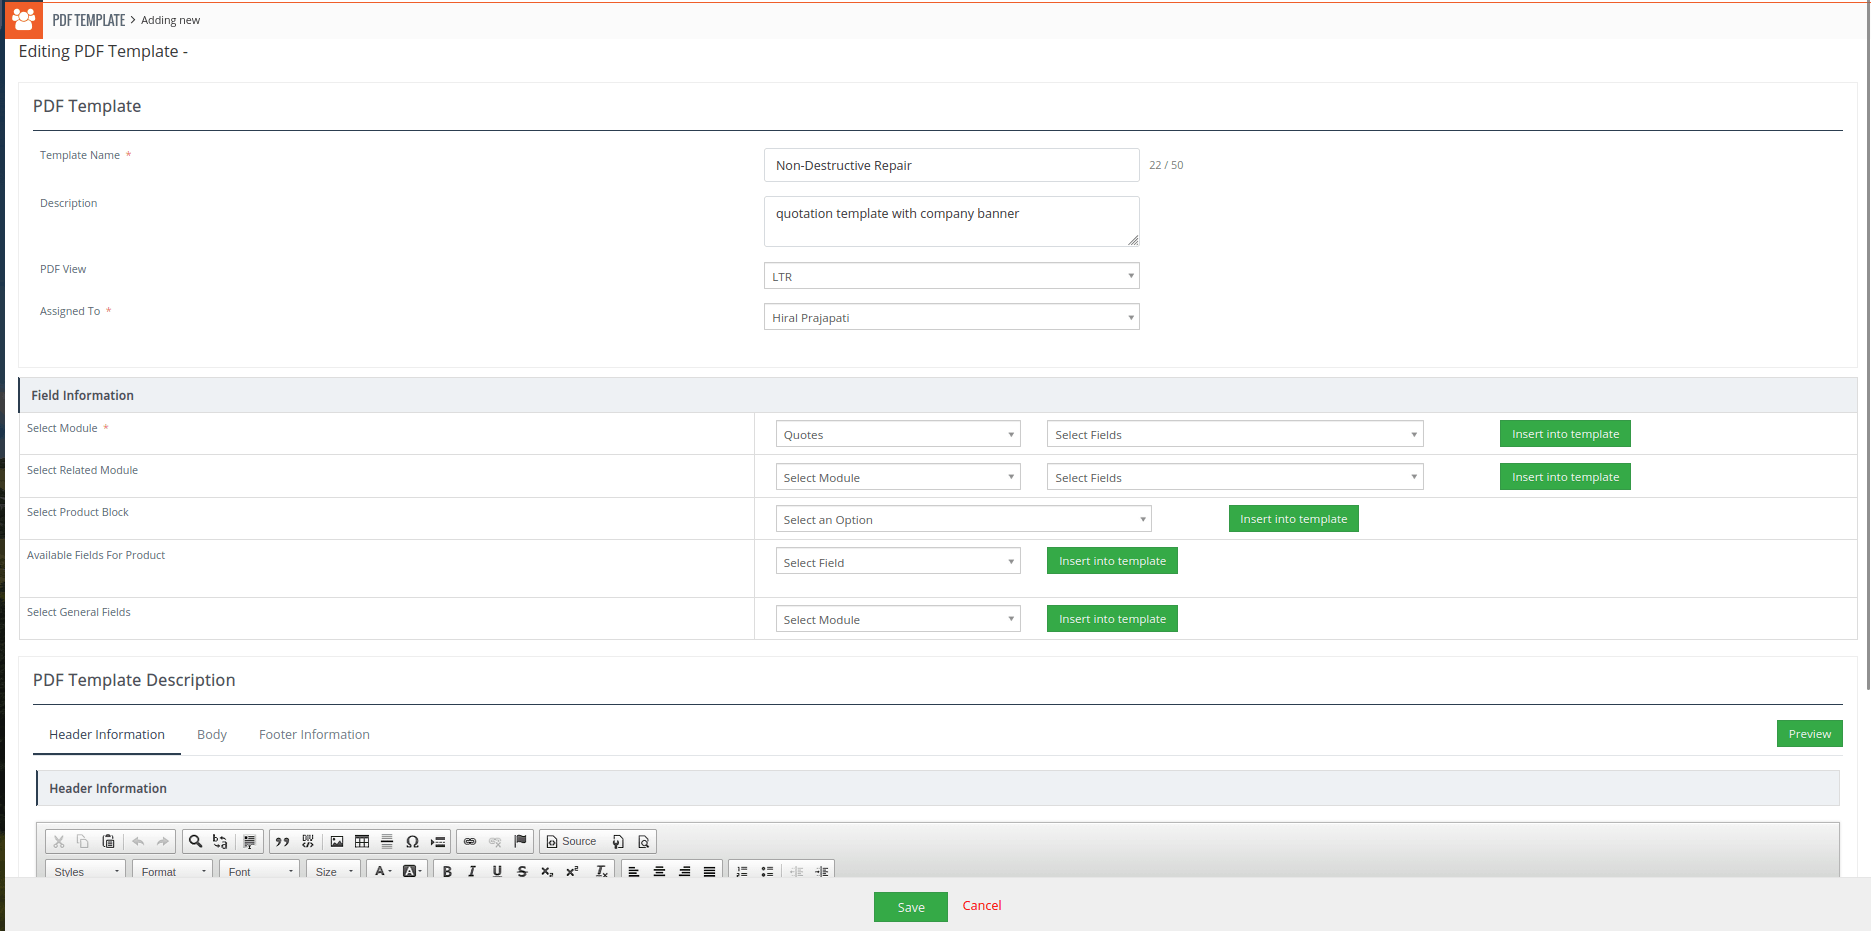Open the PDF View LTR dropdown
Screen dimensions: 1871x931
pyautogui.click(x=951, y=276)
